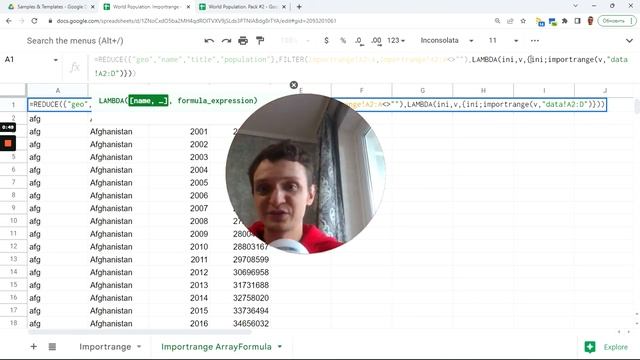This screenshot has width=640, height=360.
Task: Click the redo arrow in toolbar
Action: coord(226,40)
